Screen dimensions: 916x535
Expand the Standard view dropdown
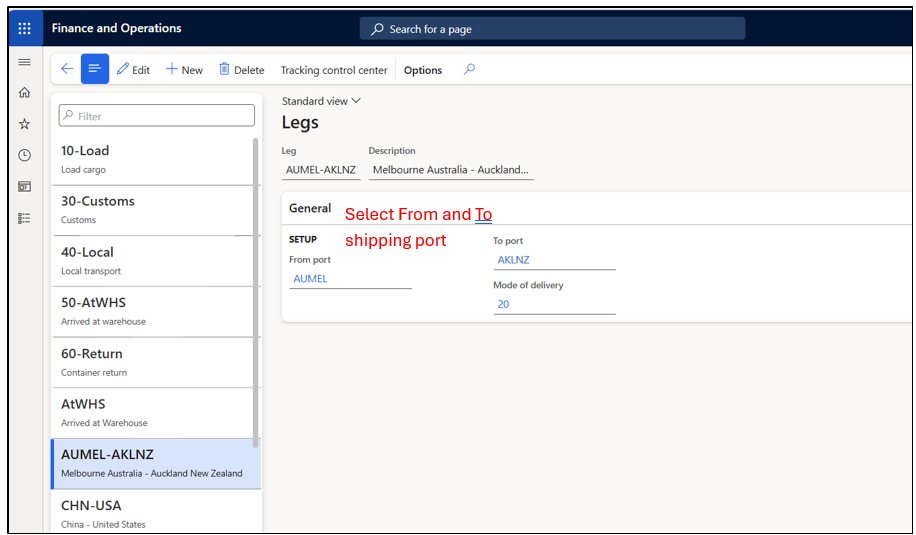pyautogui.click(x=321, y=101)
